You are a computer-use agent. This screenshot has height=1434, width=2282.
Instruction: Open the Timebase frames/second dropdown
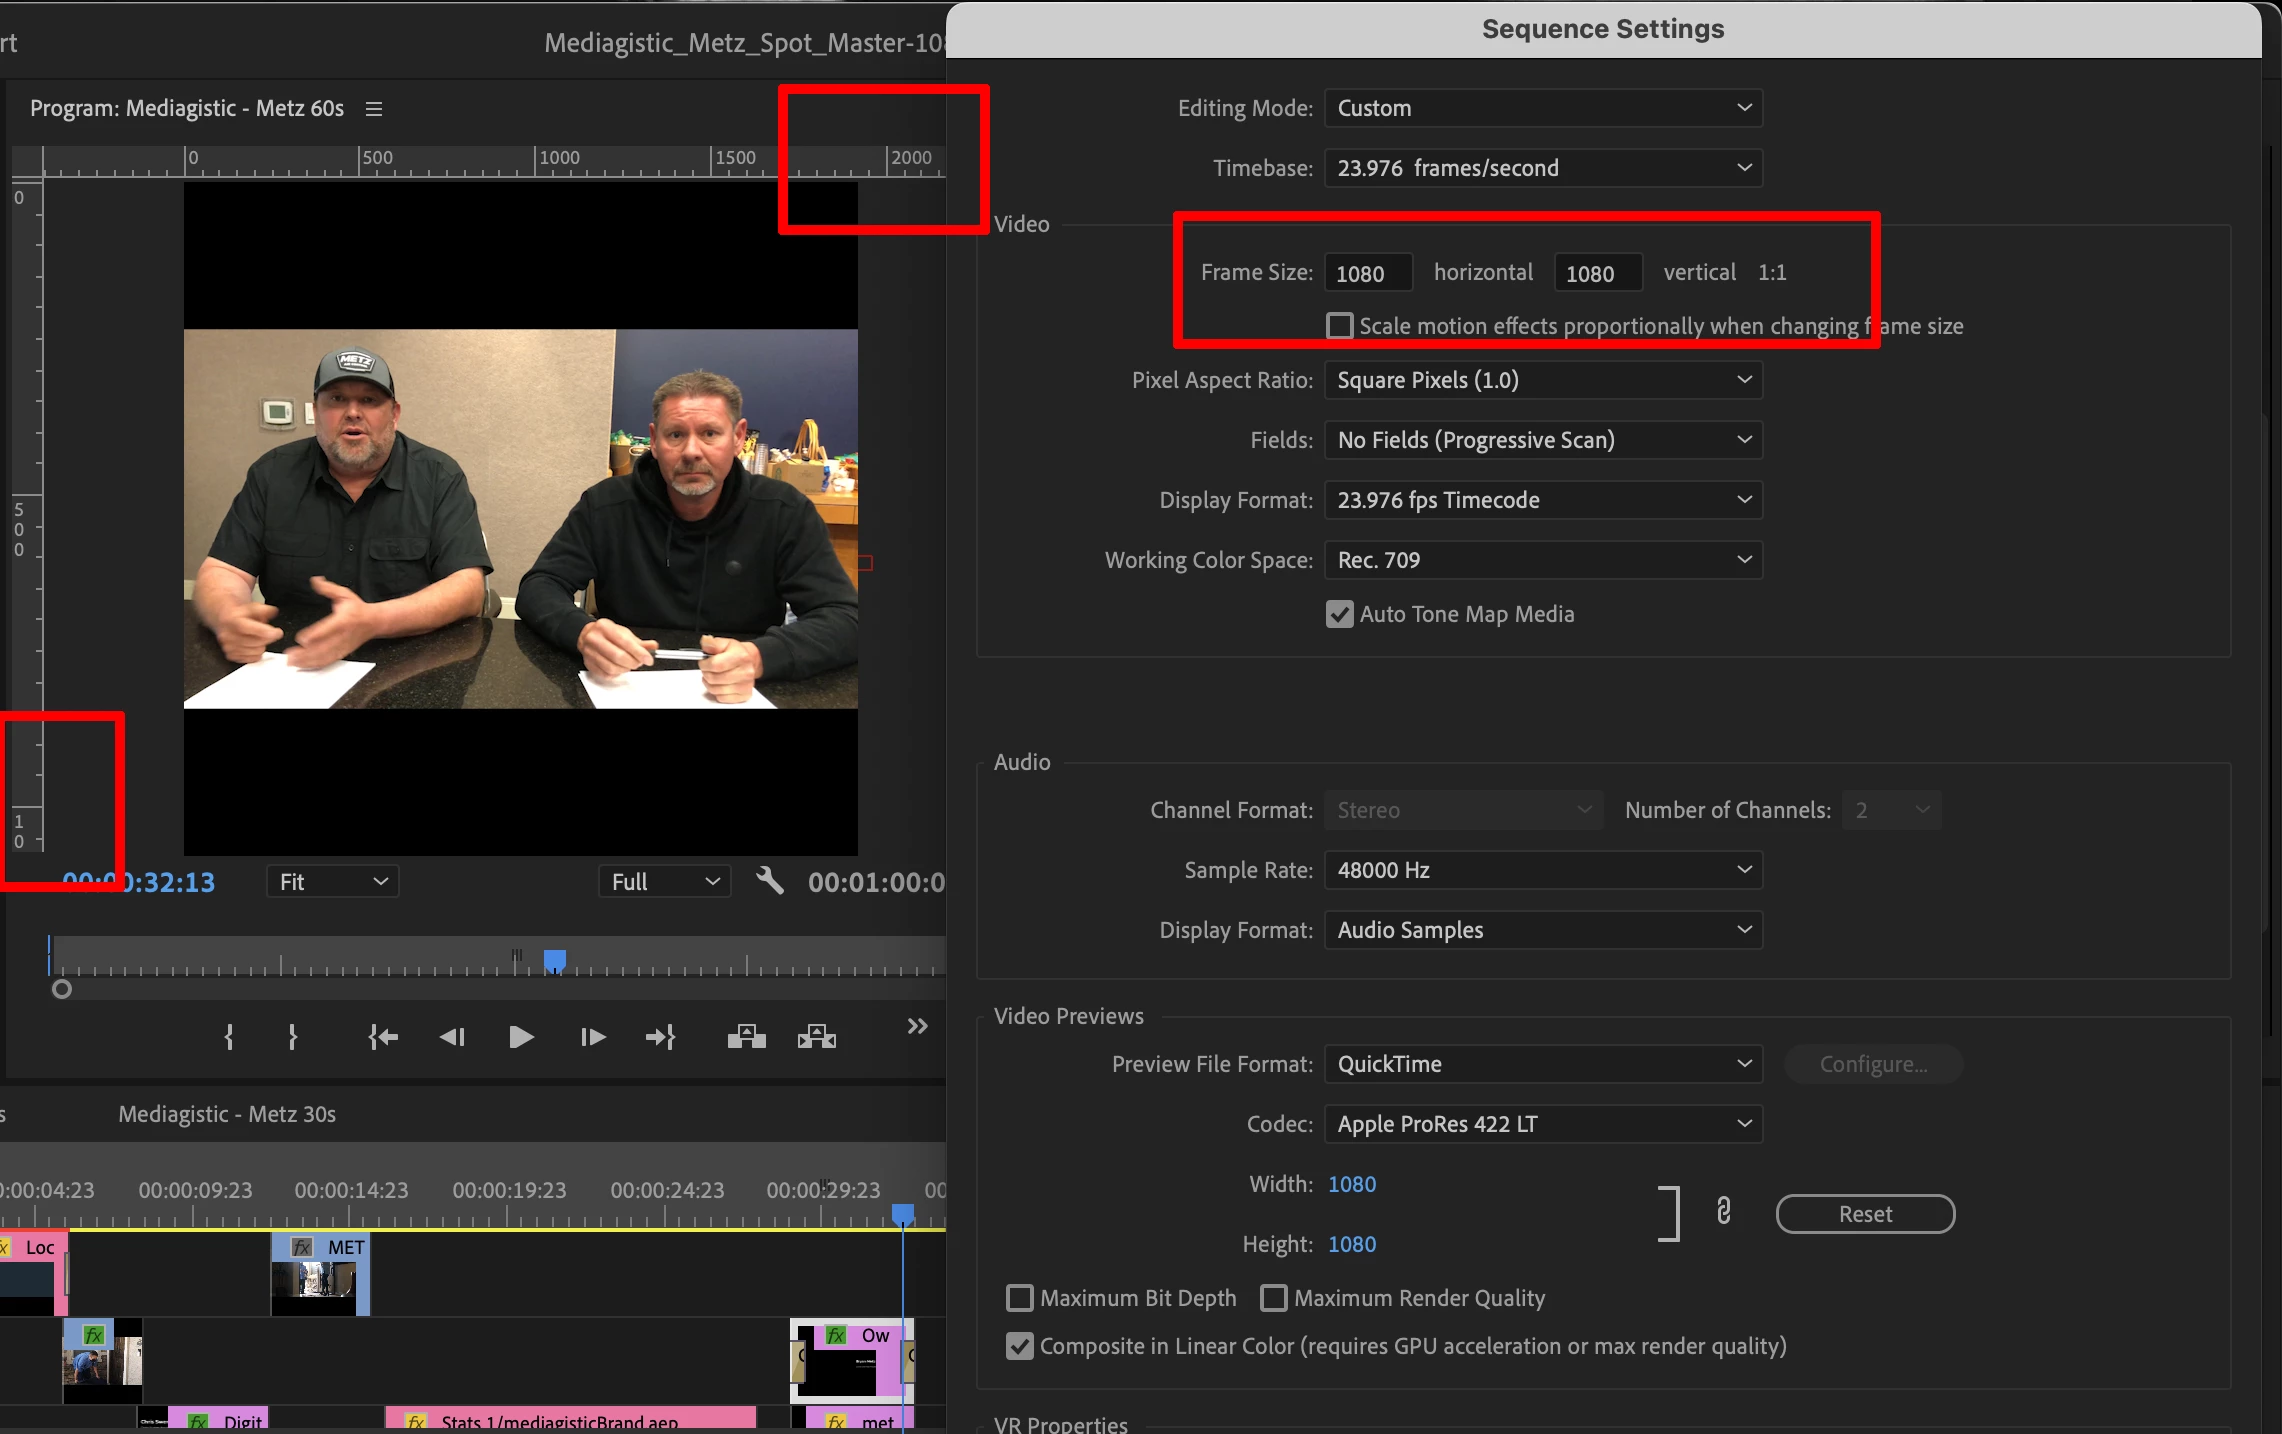tap(1543, 168)
